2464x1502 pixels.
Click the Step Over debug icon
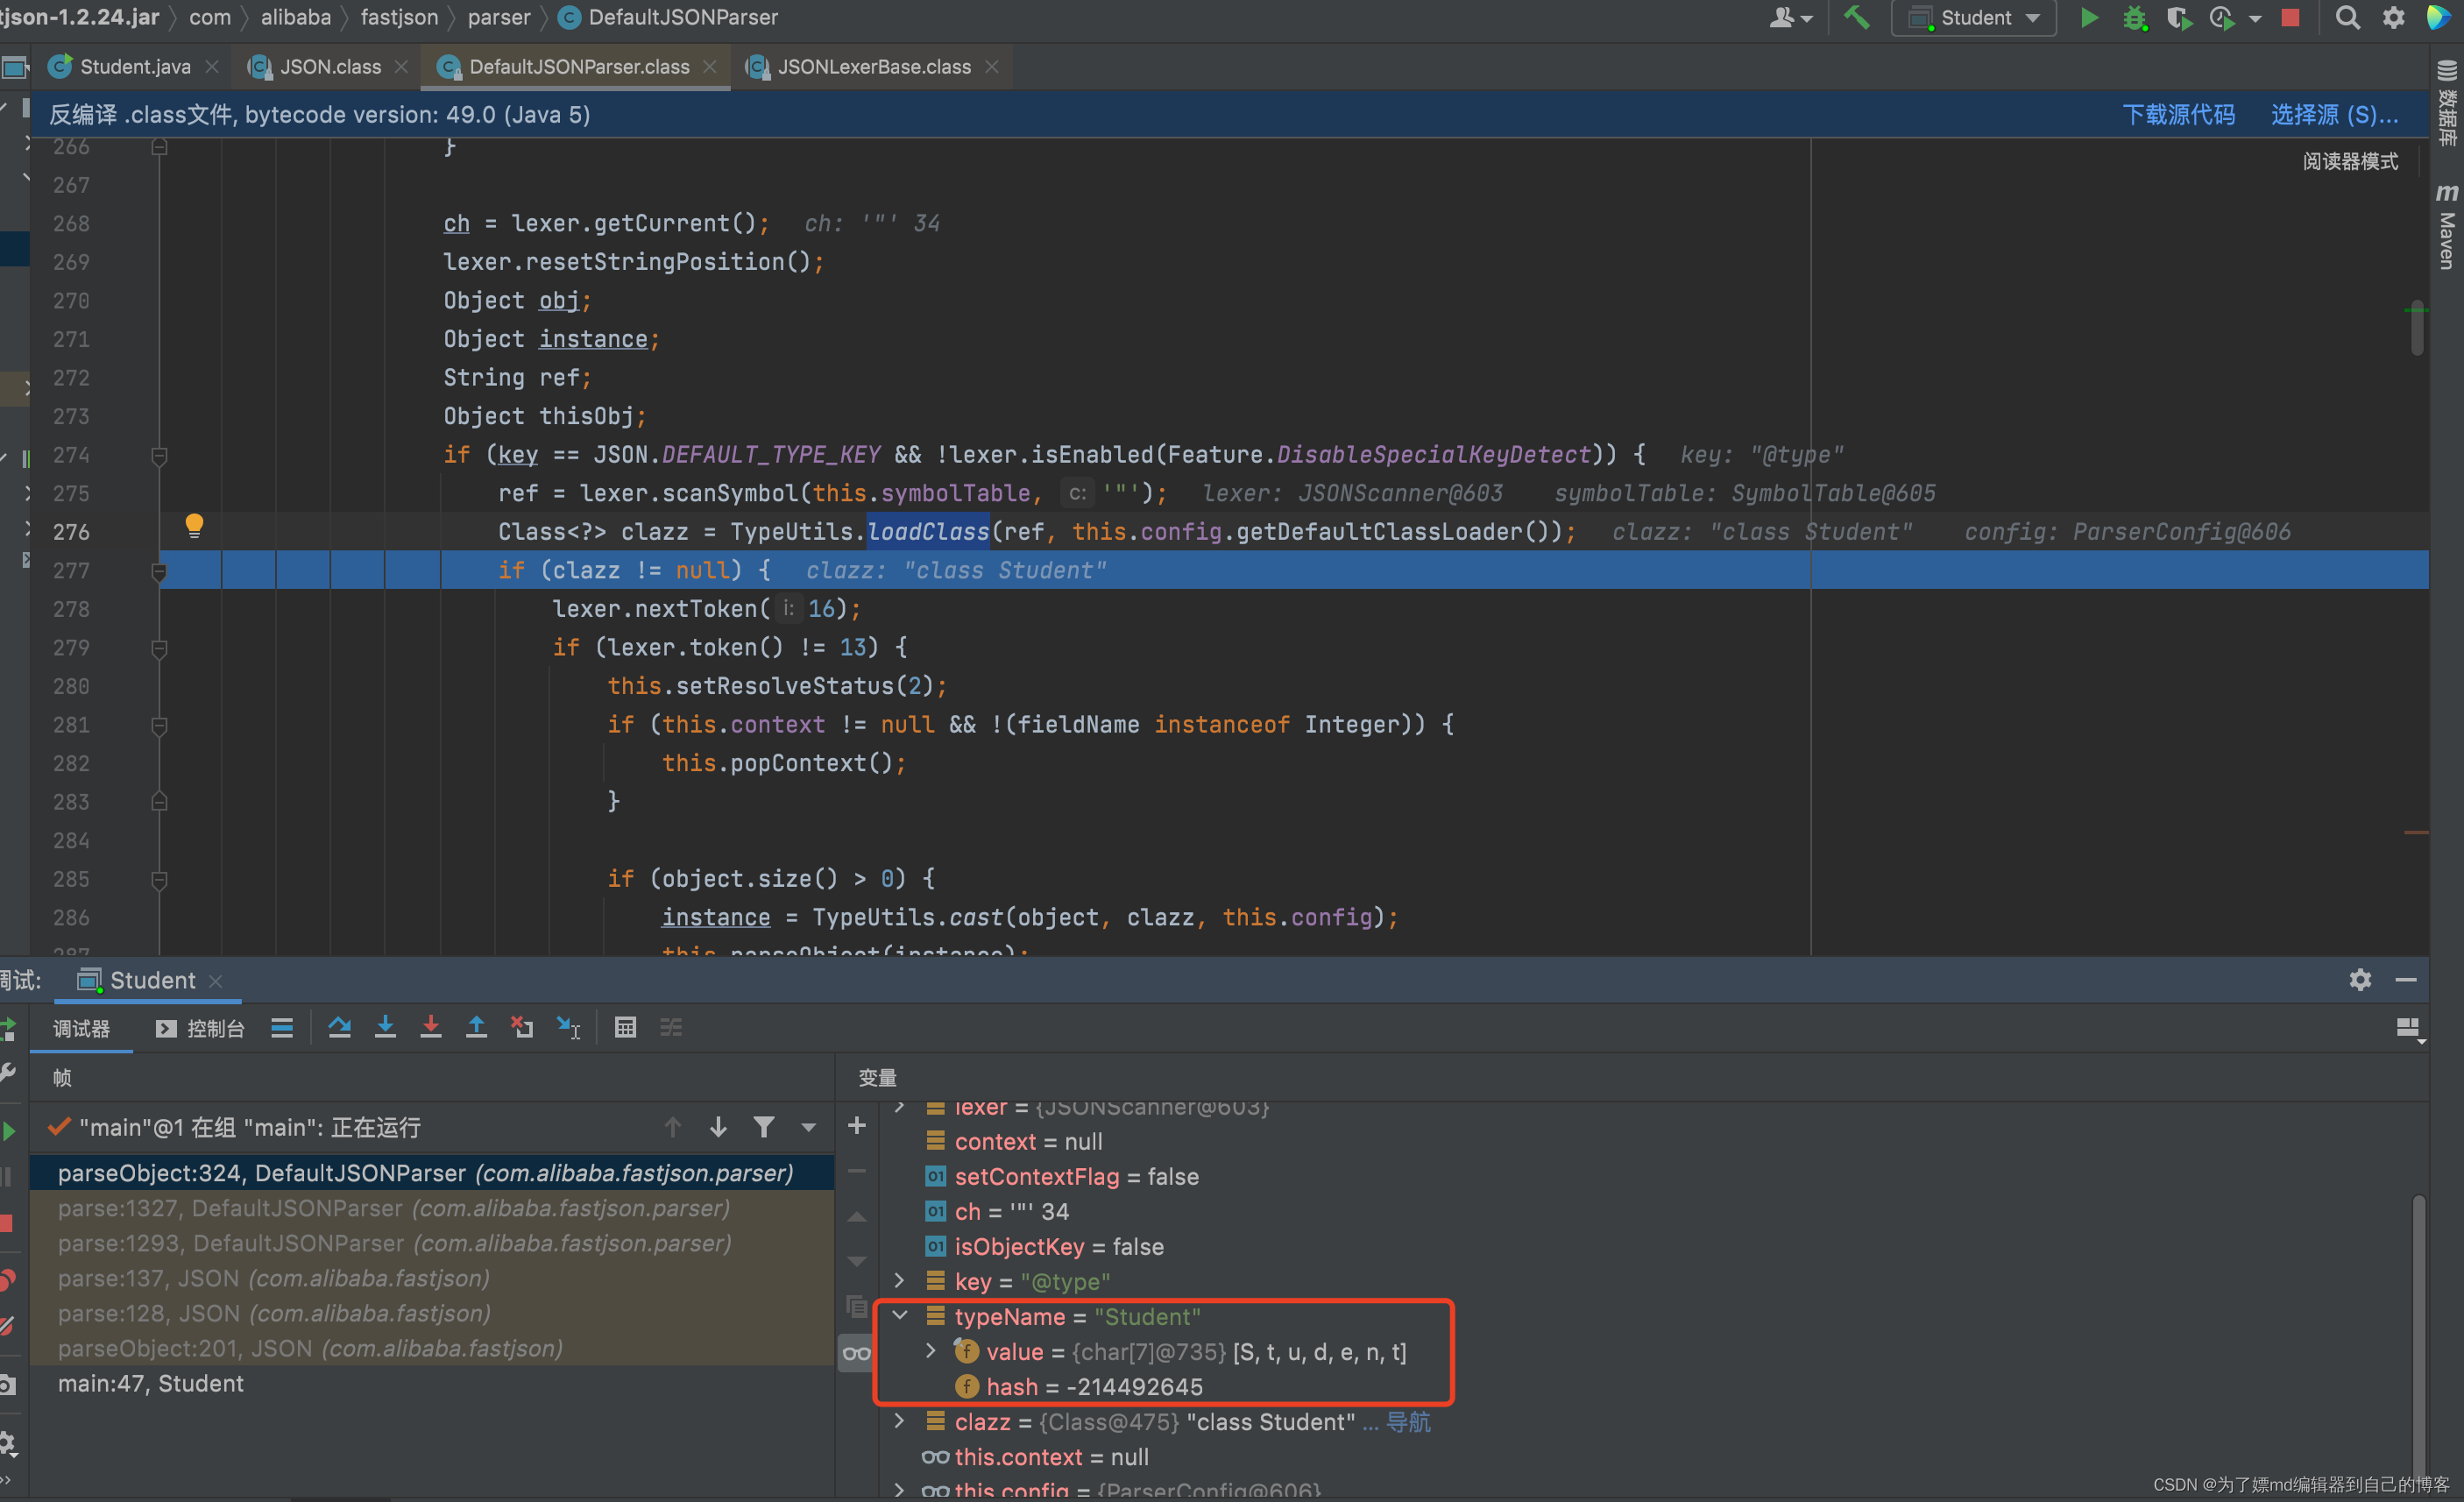pyautogui.click(x=339, y=1028)
